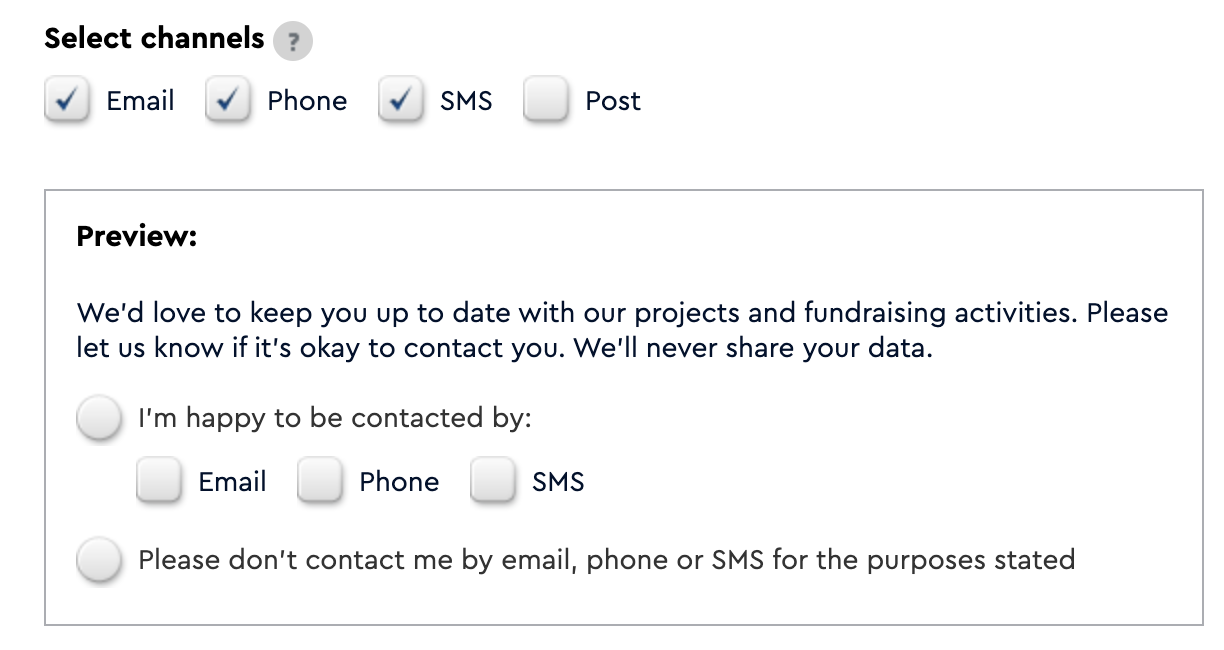
Task: Click the preview's Phone label text
Action: pos(399,482)
